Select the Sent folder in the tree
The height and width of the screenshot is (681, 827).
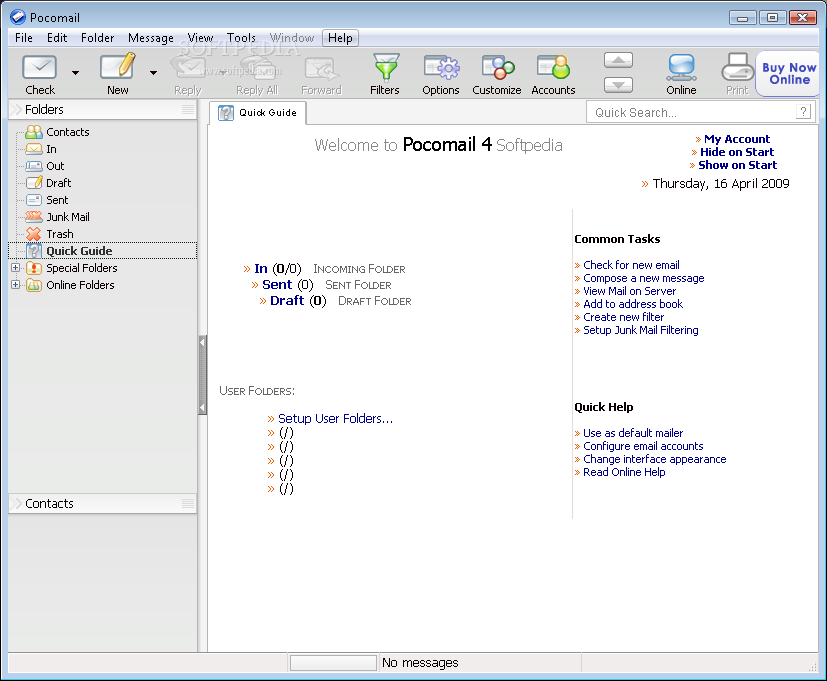pyautogui.click(x=57, y=200)
